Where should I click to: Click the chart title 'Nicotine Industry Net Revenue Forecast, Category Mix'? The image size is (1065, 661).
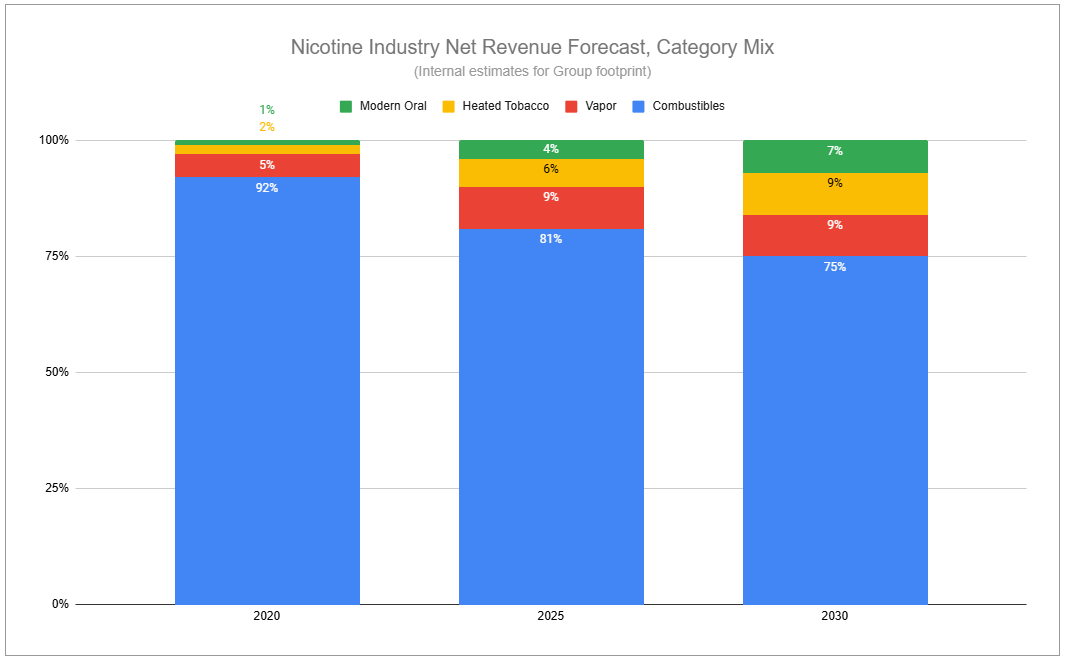532,47
